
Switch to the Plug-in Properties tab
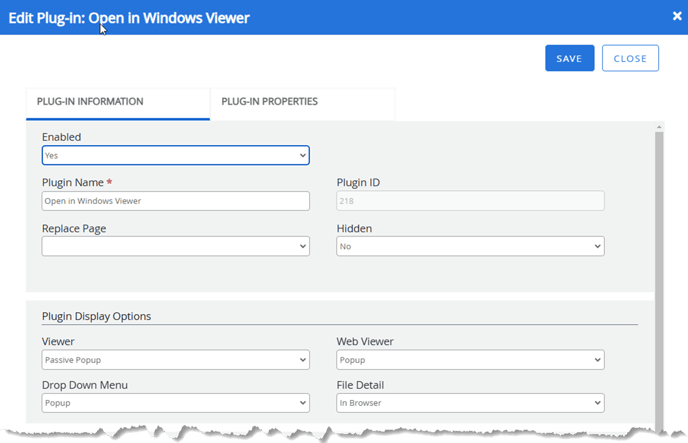(269, 102)
